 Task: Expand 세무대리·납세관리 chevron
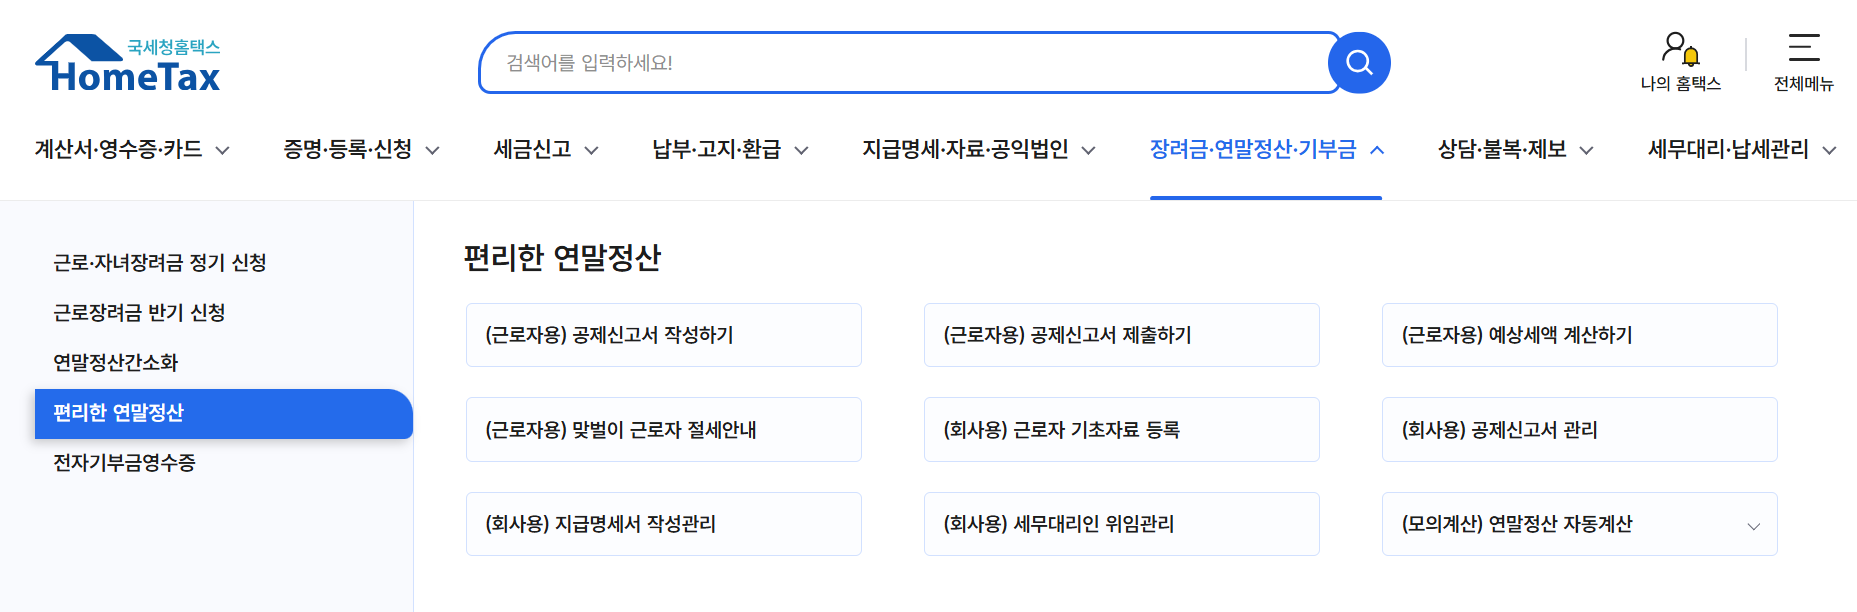click(1830, 150)
